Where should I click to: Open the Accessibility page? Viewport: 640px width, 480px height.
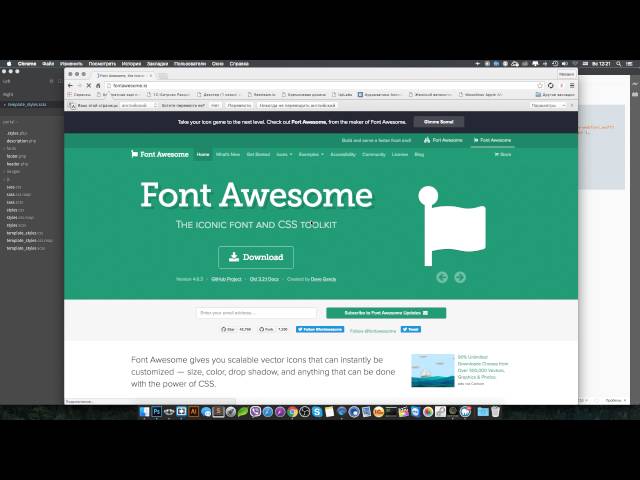point(343,154)
